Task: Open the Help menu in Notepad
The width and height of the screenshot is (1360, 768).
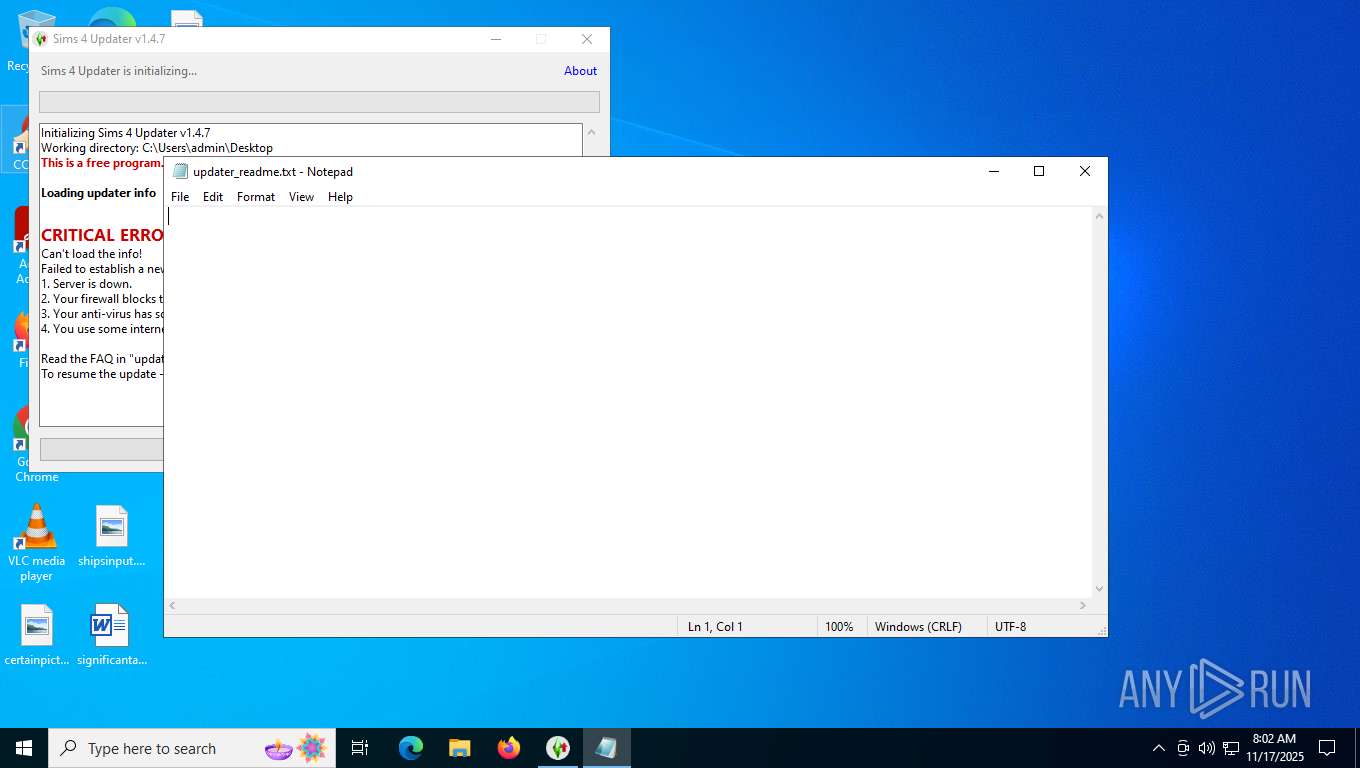Action: pos(340,197)
